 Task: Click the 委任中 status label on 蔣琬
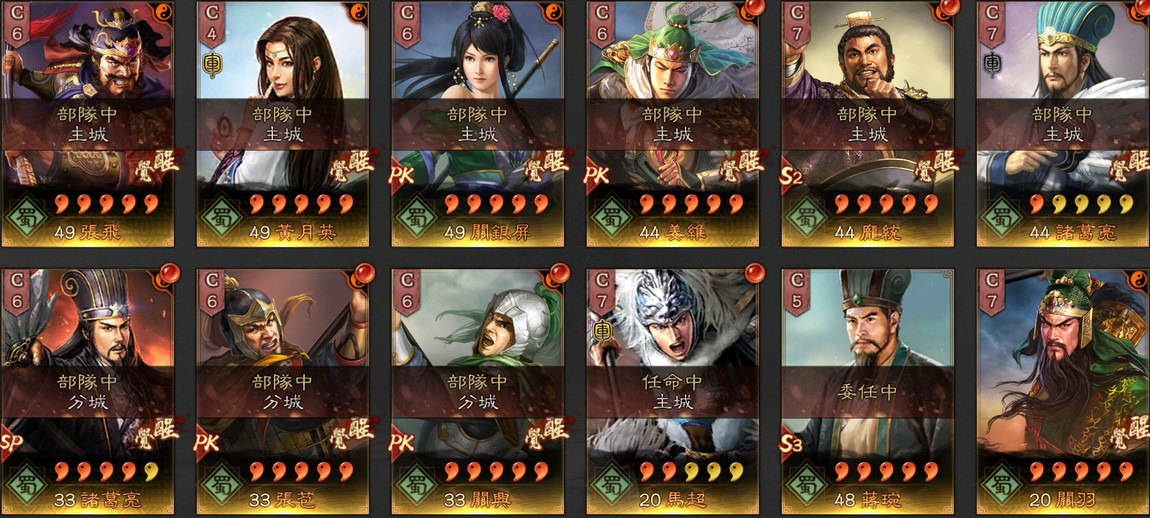click(x=868, y=392)
